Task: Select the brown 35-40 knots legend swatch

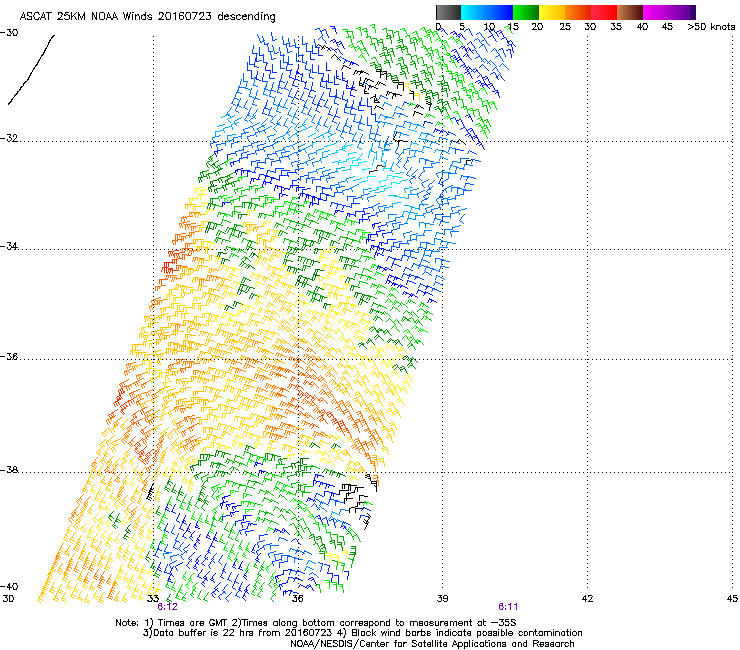Action: [x=630, y=12]
